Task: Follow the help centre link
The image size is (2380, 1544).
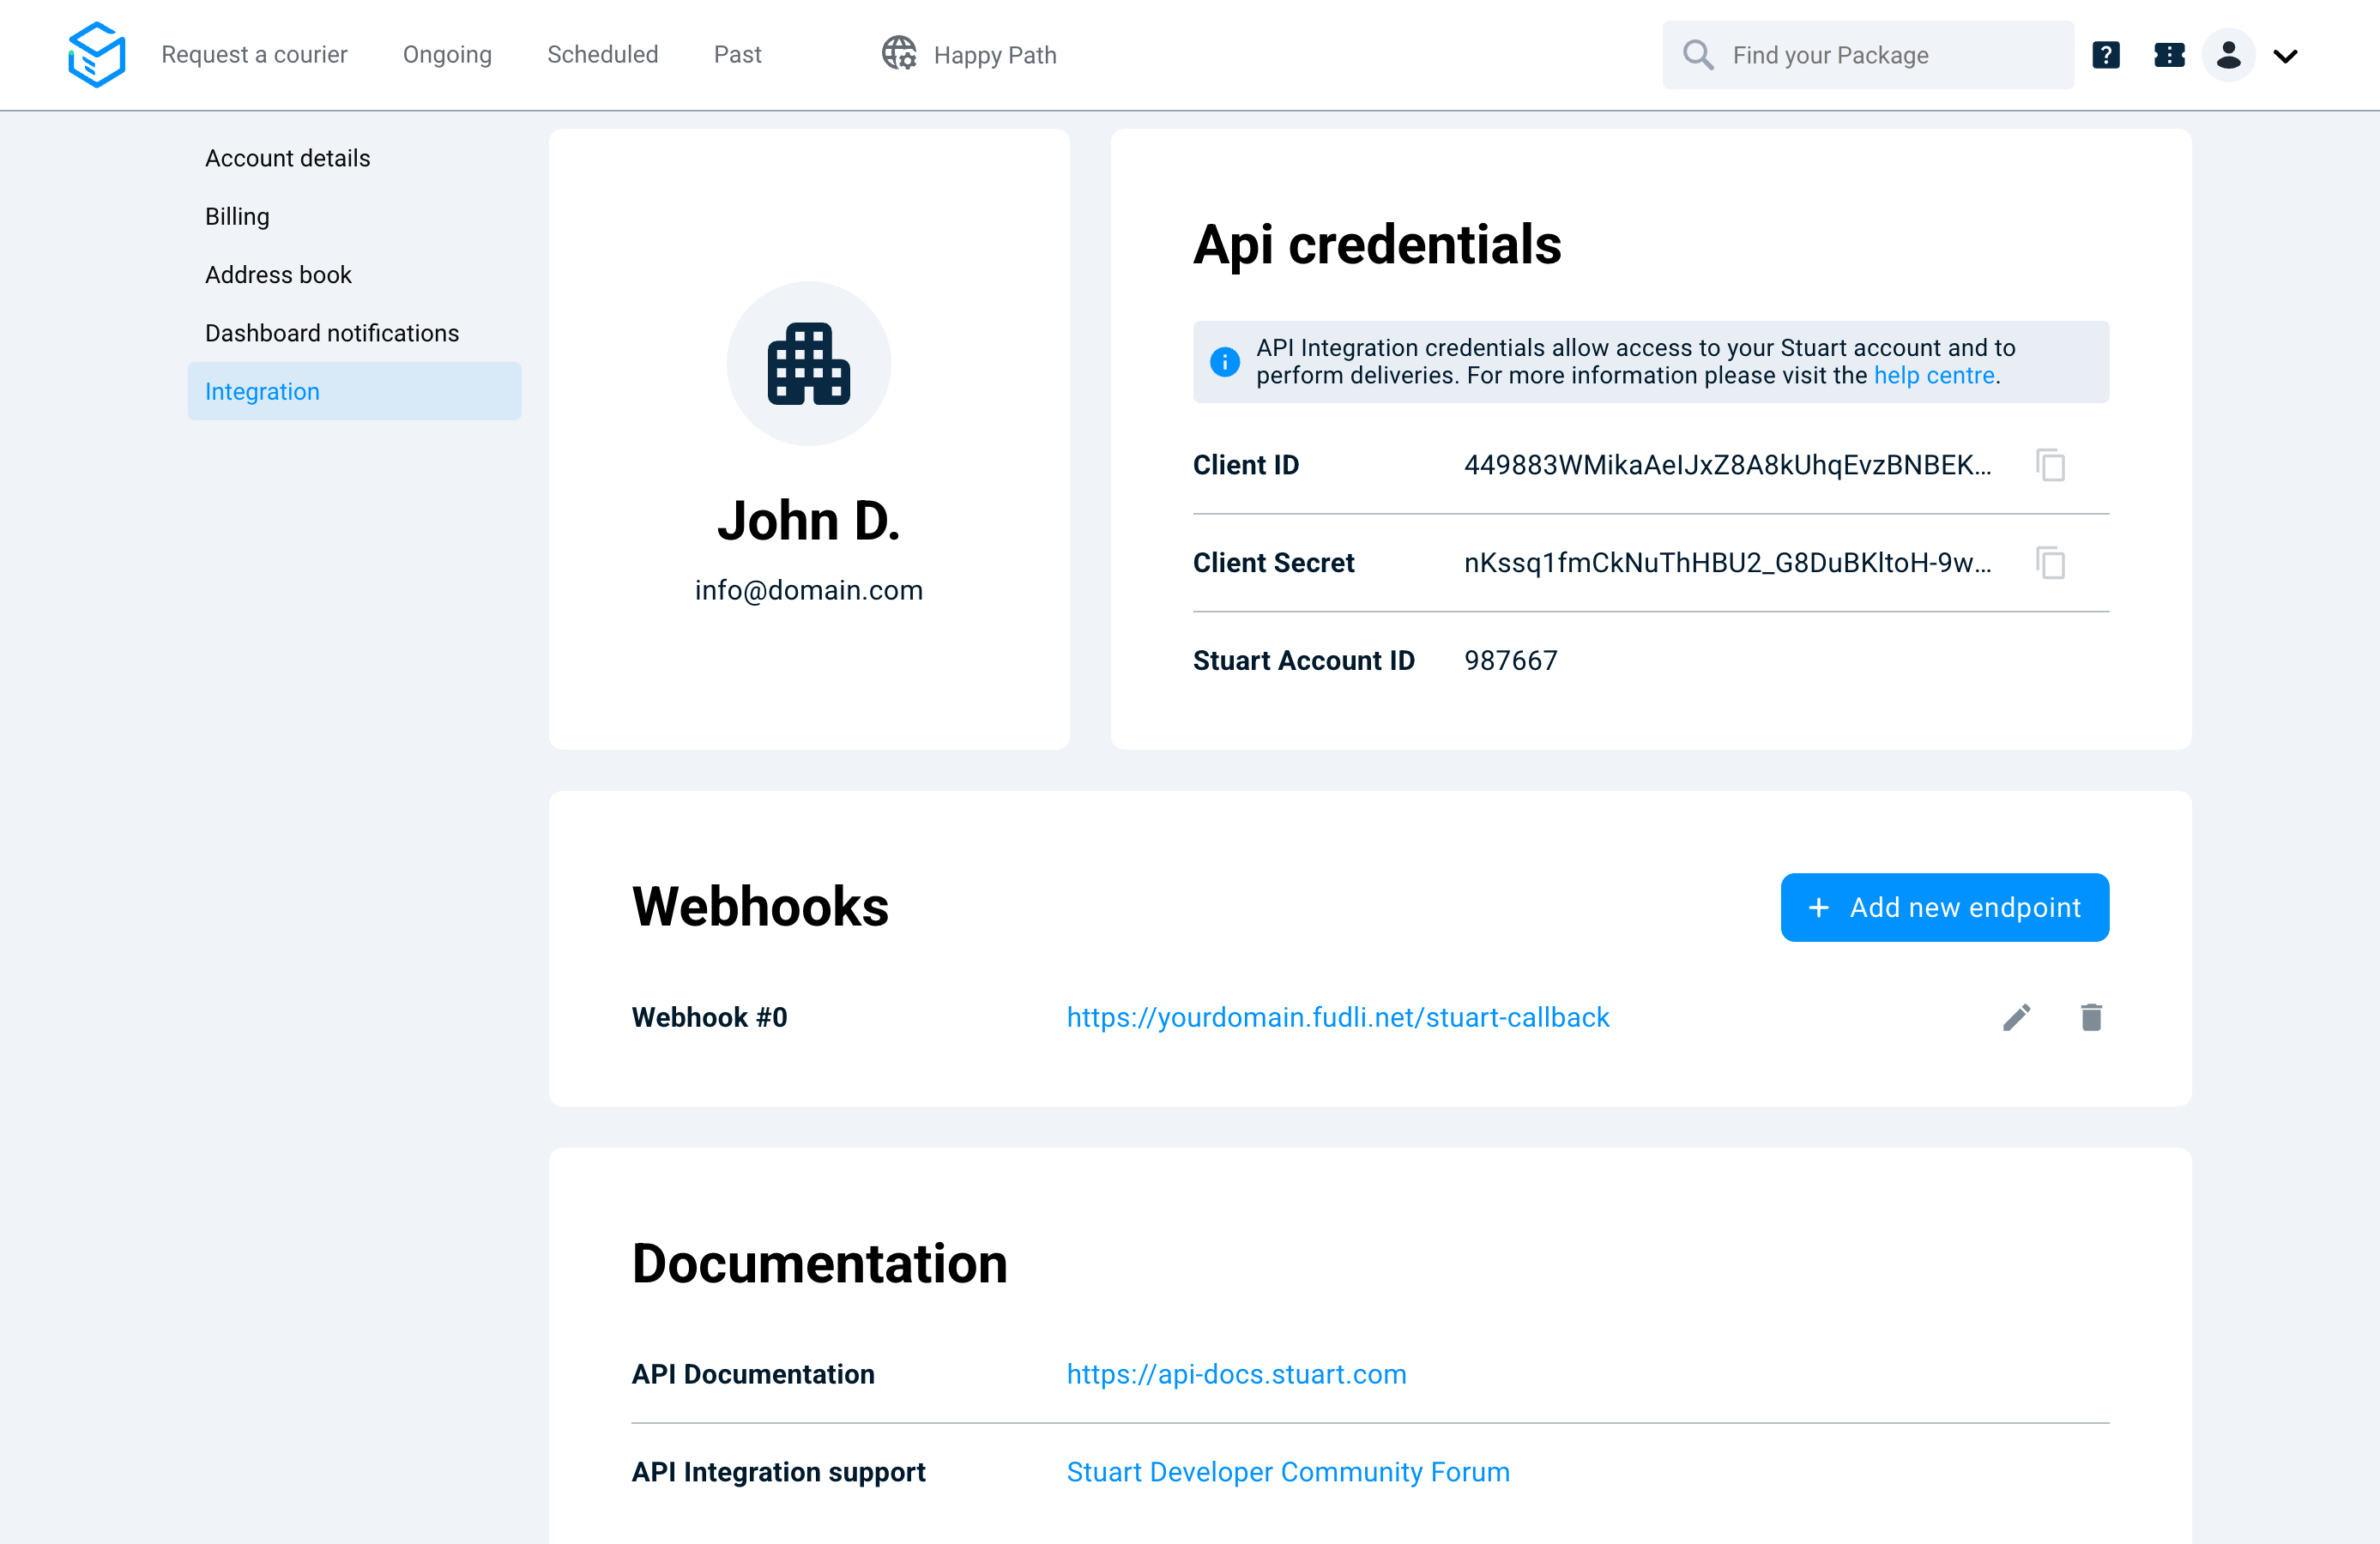Action: tap(1933, 376)
